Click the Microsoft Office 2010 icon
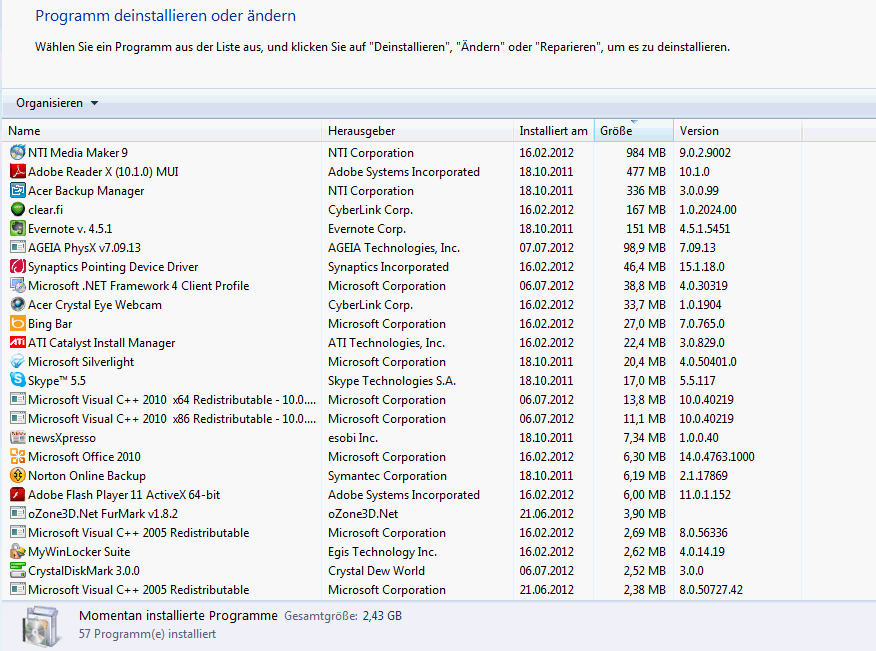The width and height of the screenshot is (876, 651). point(18,457)
